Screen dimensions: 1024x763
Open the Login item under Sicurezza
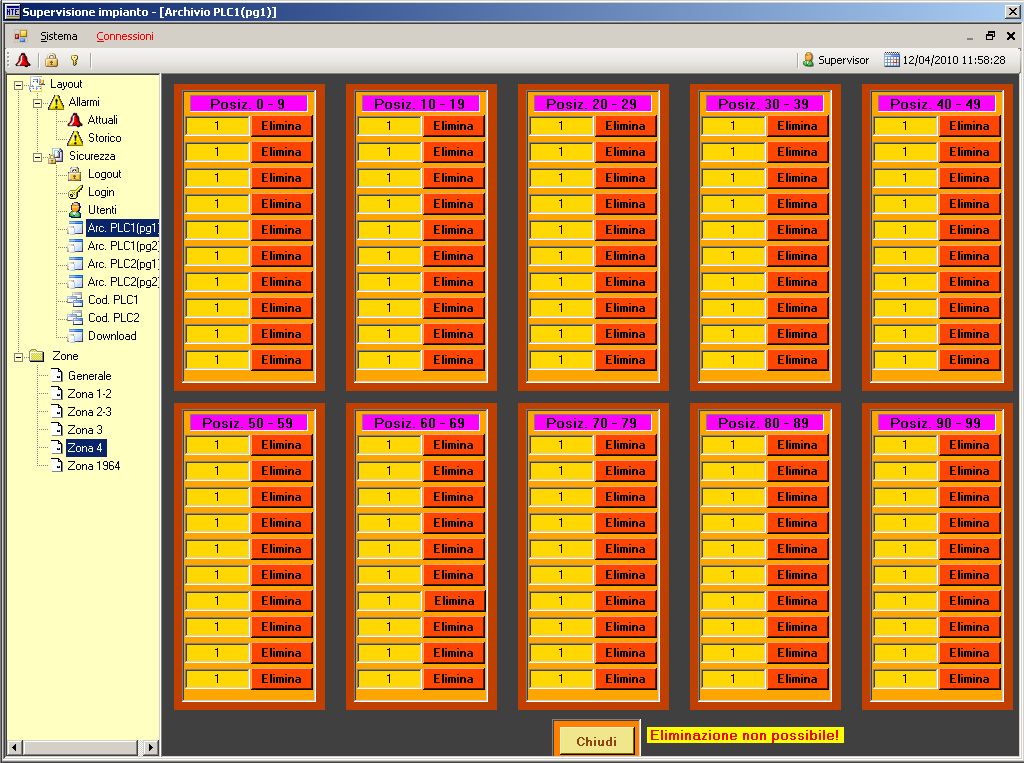coord(100,192)
